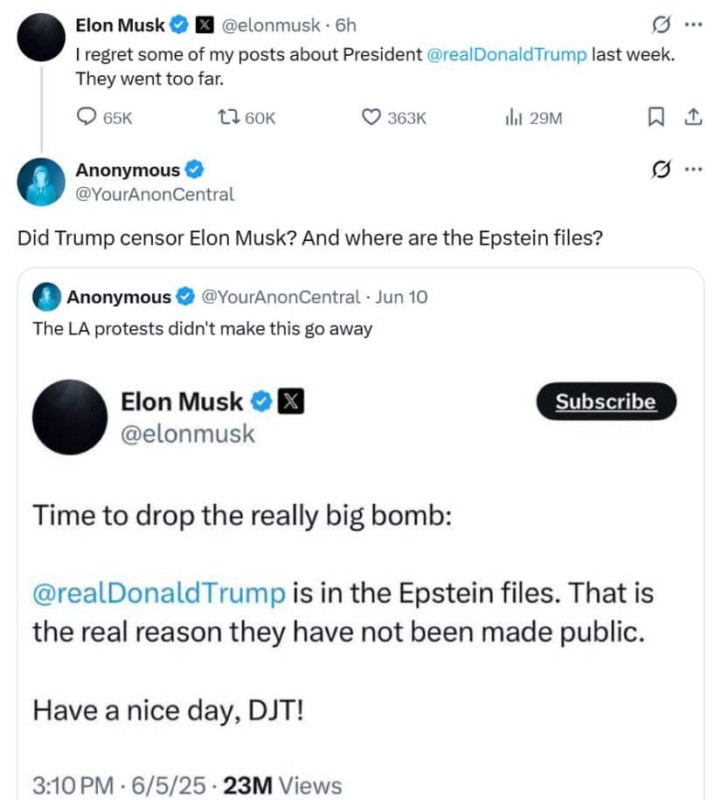721x800 pixels.
Task: Open @realDonaldTrump mention in quoted screenshot
Action: tap(159, 593)
